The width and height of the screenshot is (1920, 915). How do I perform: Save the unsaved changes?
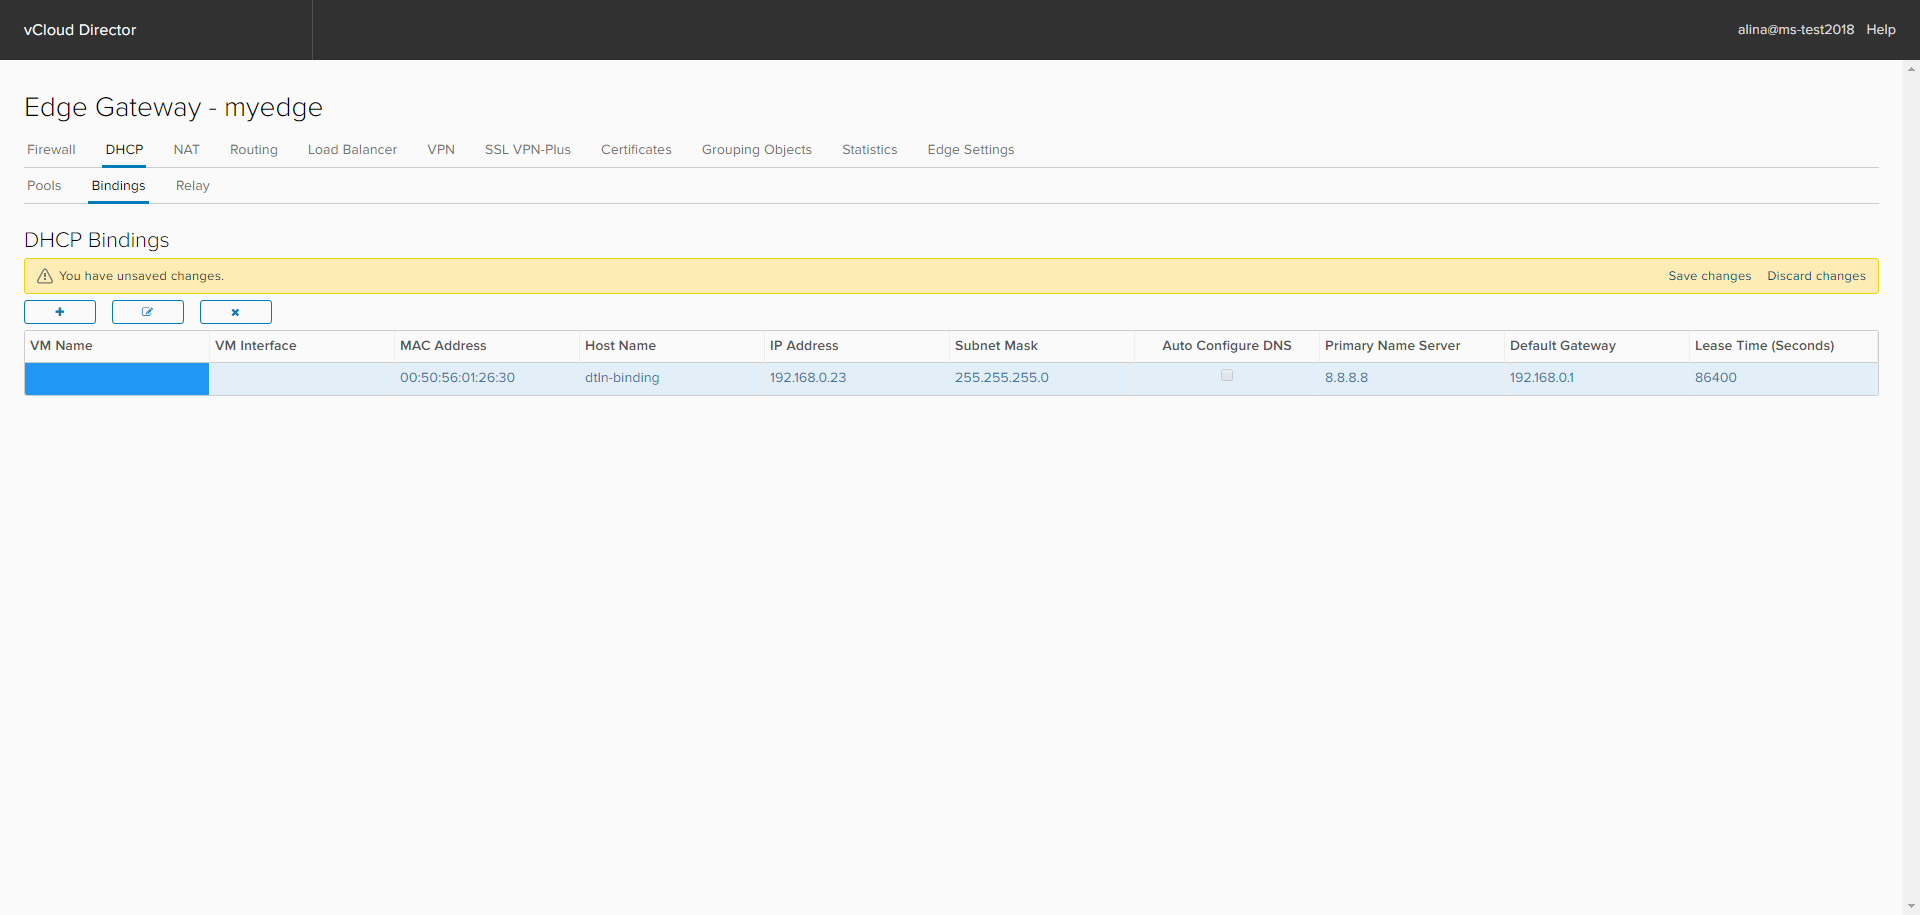point(1709,275)
